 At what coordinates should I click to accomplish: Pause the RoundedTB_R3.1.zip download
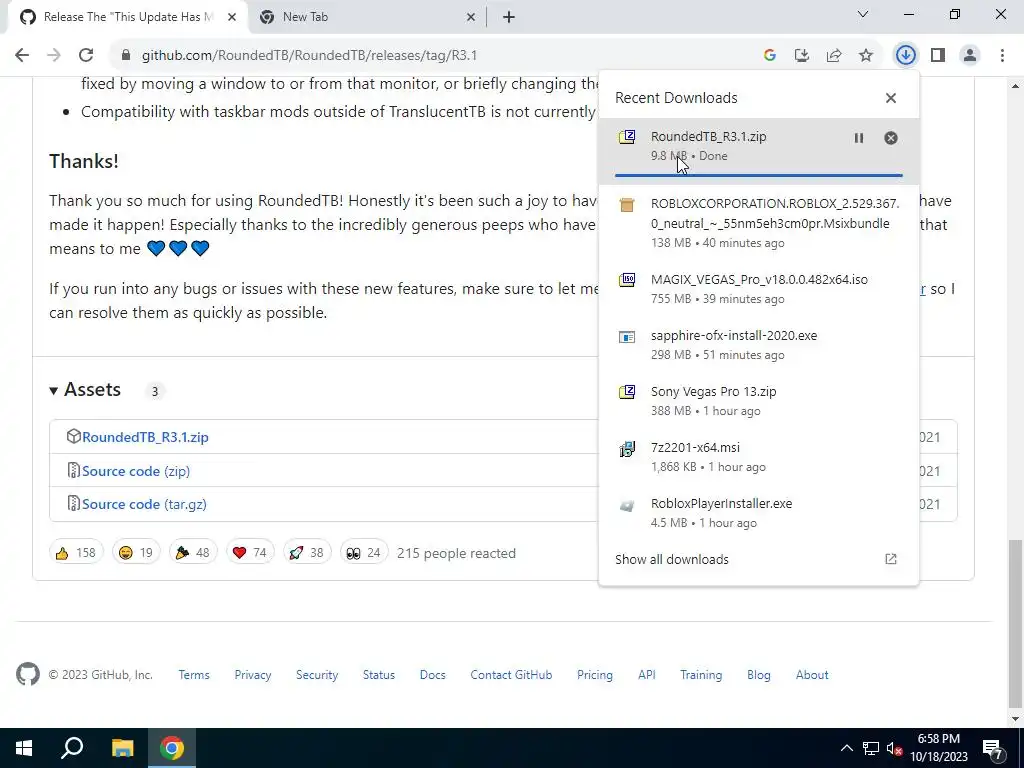[859, 138]
